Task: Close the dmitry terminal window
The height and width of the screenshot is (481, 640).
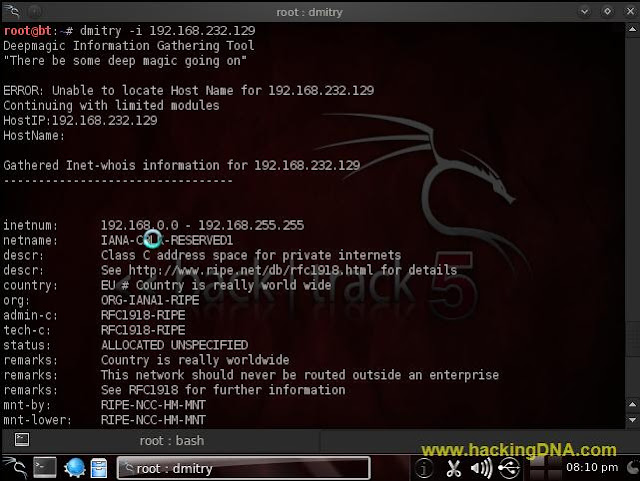Action: click(x=630, y=11)
